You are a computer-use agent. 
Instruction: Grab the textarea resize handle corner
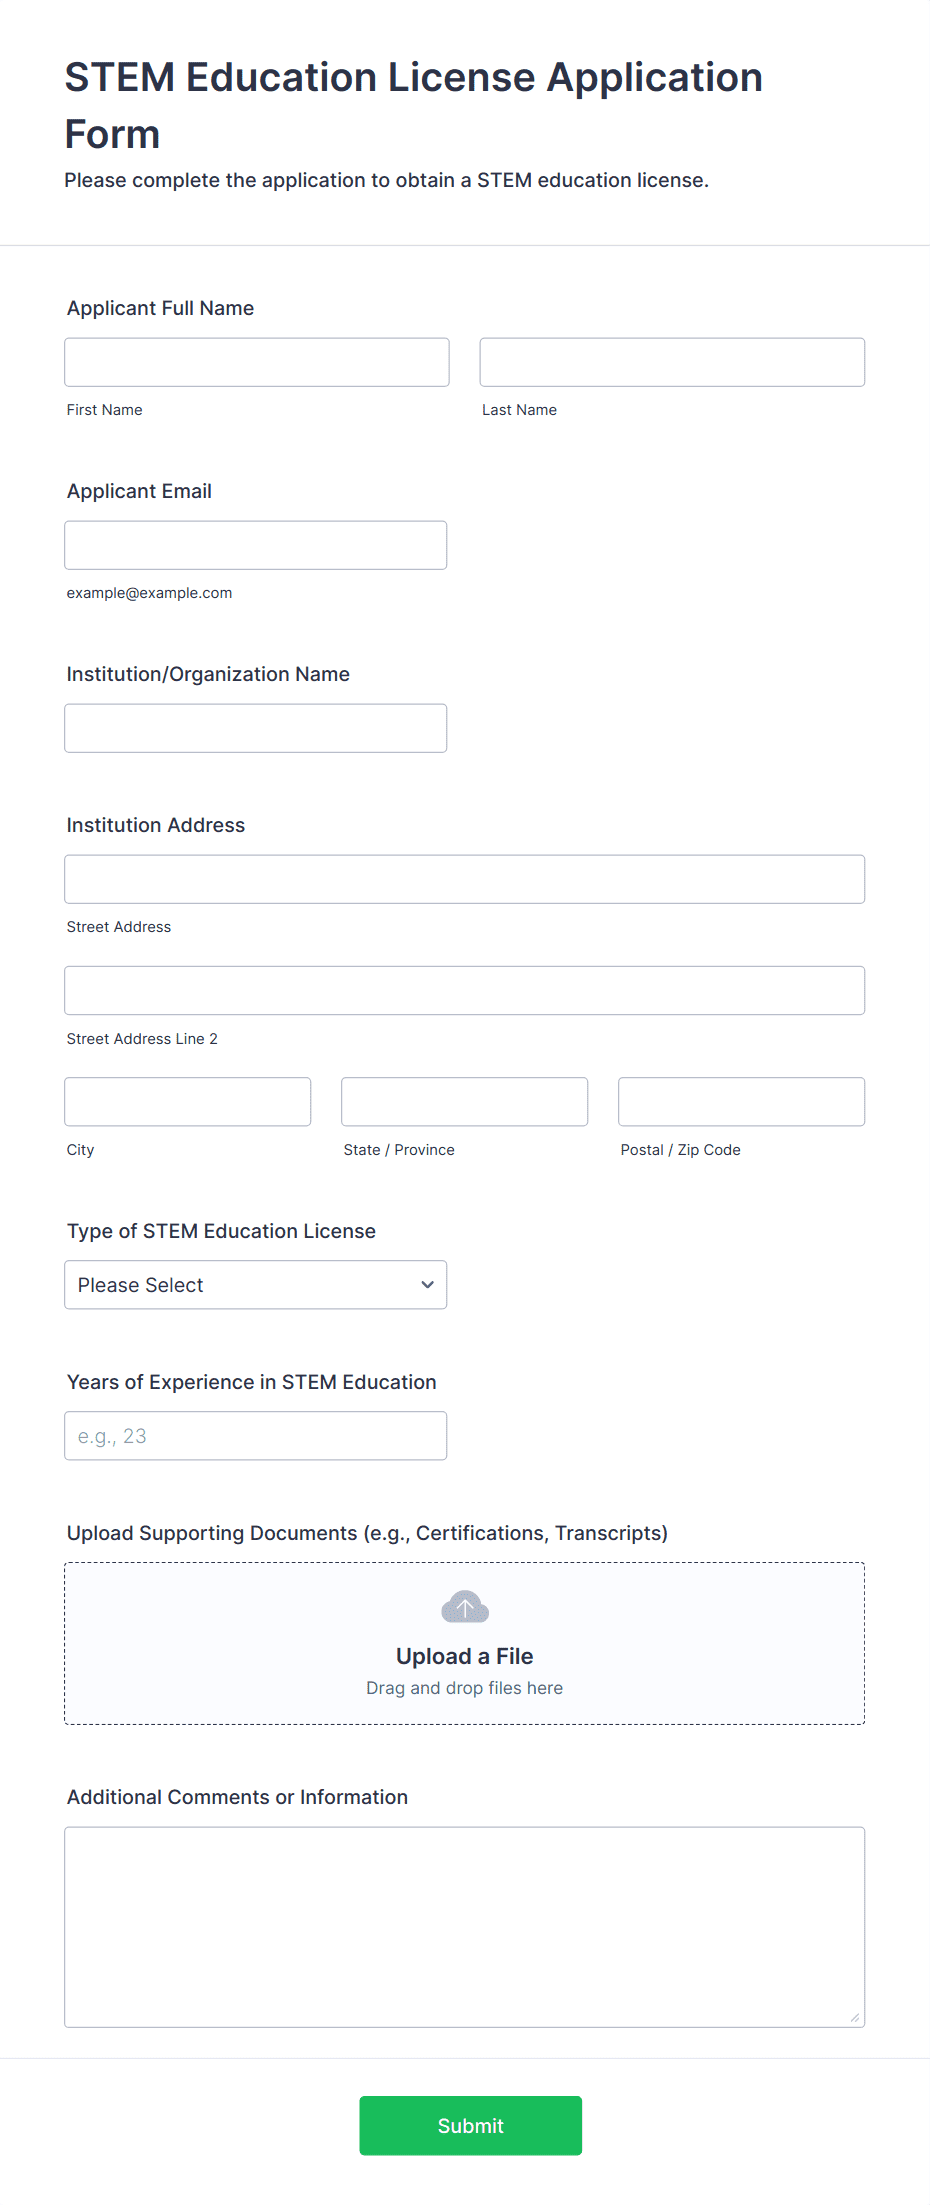(x=855, y=2018)
